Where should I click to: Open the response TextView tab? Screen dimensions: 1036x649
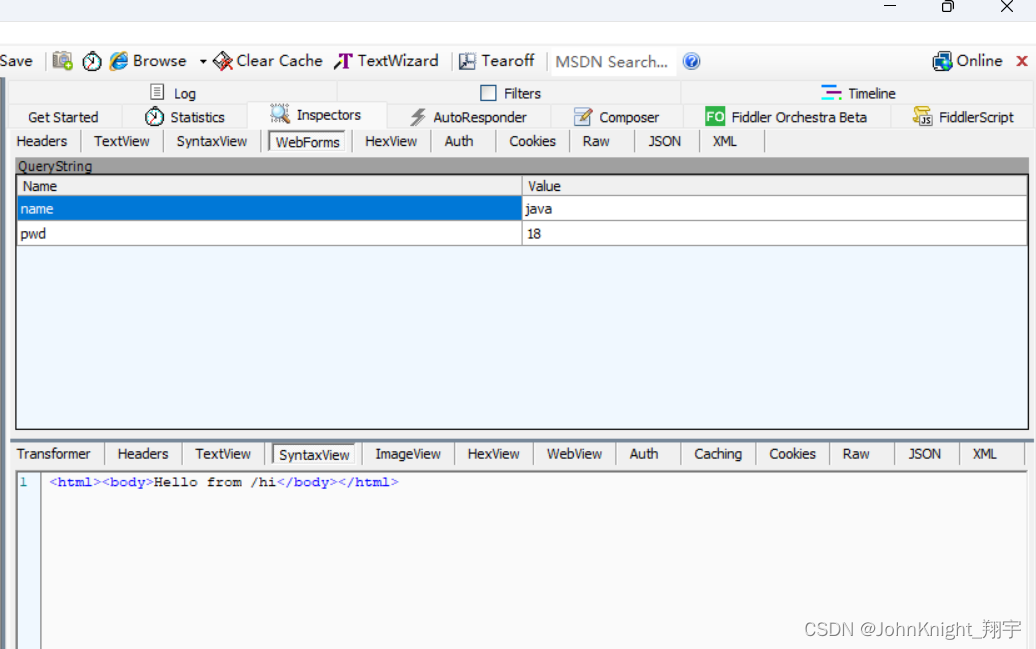(x=223, y=454)
